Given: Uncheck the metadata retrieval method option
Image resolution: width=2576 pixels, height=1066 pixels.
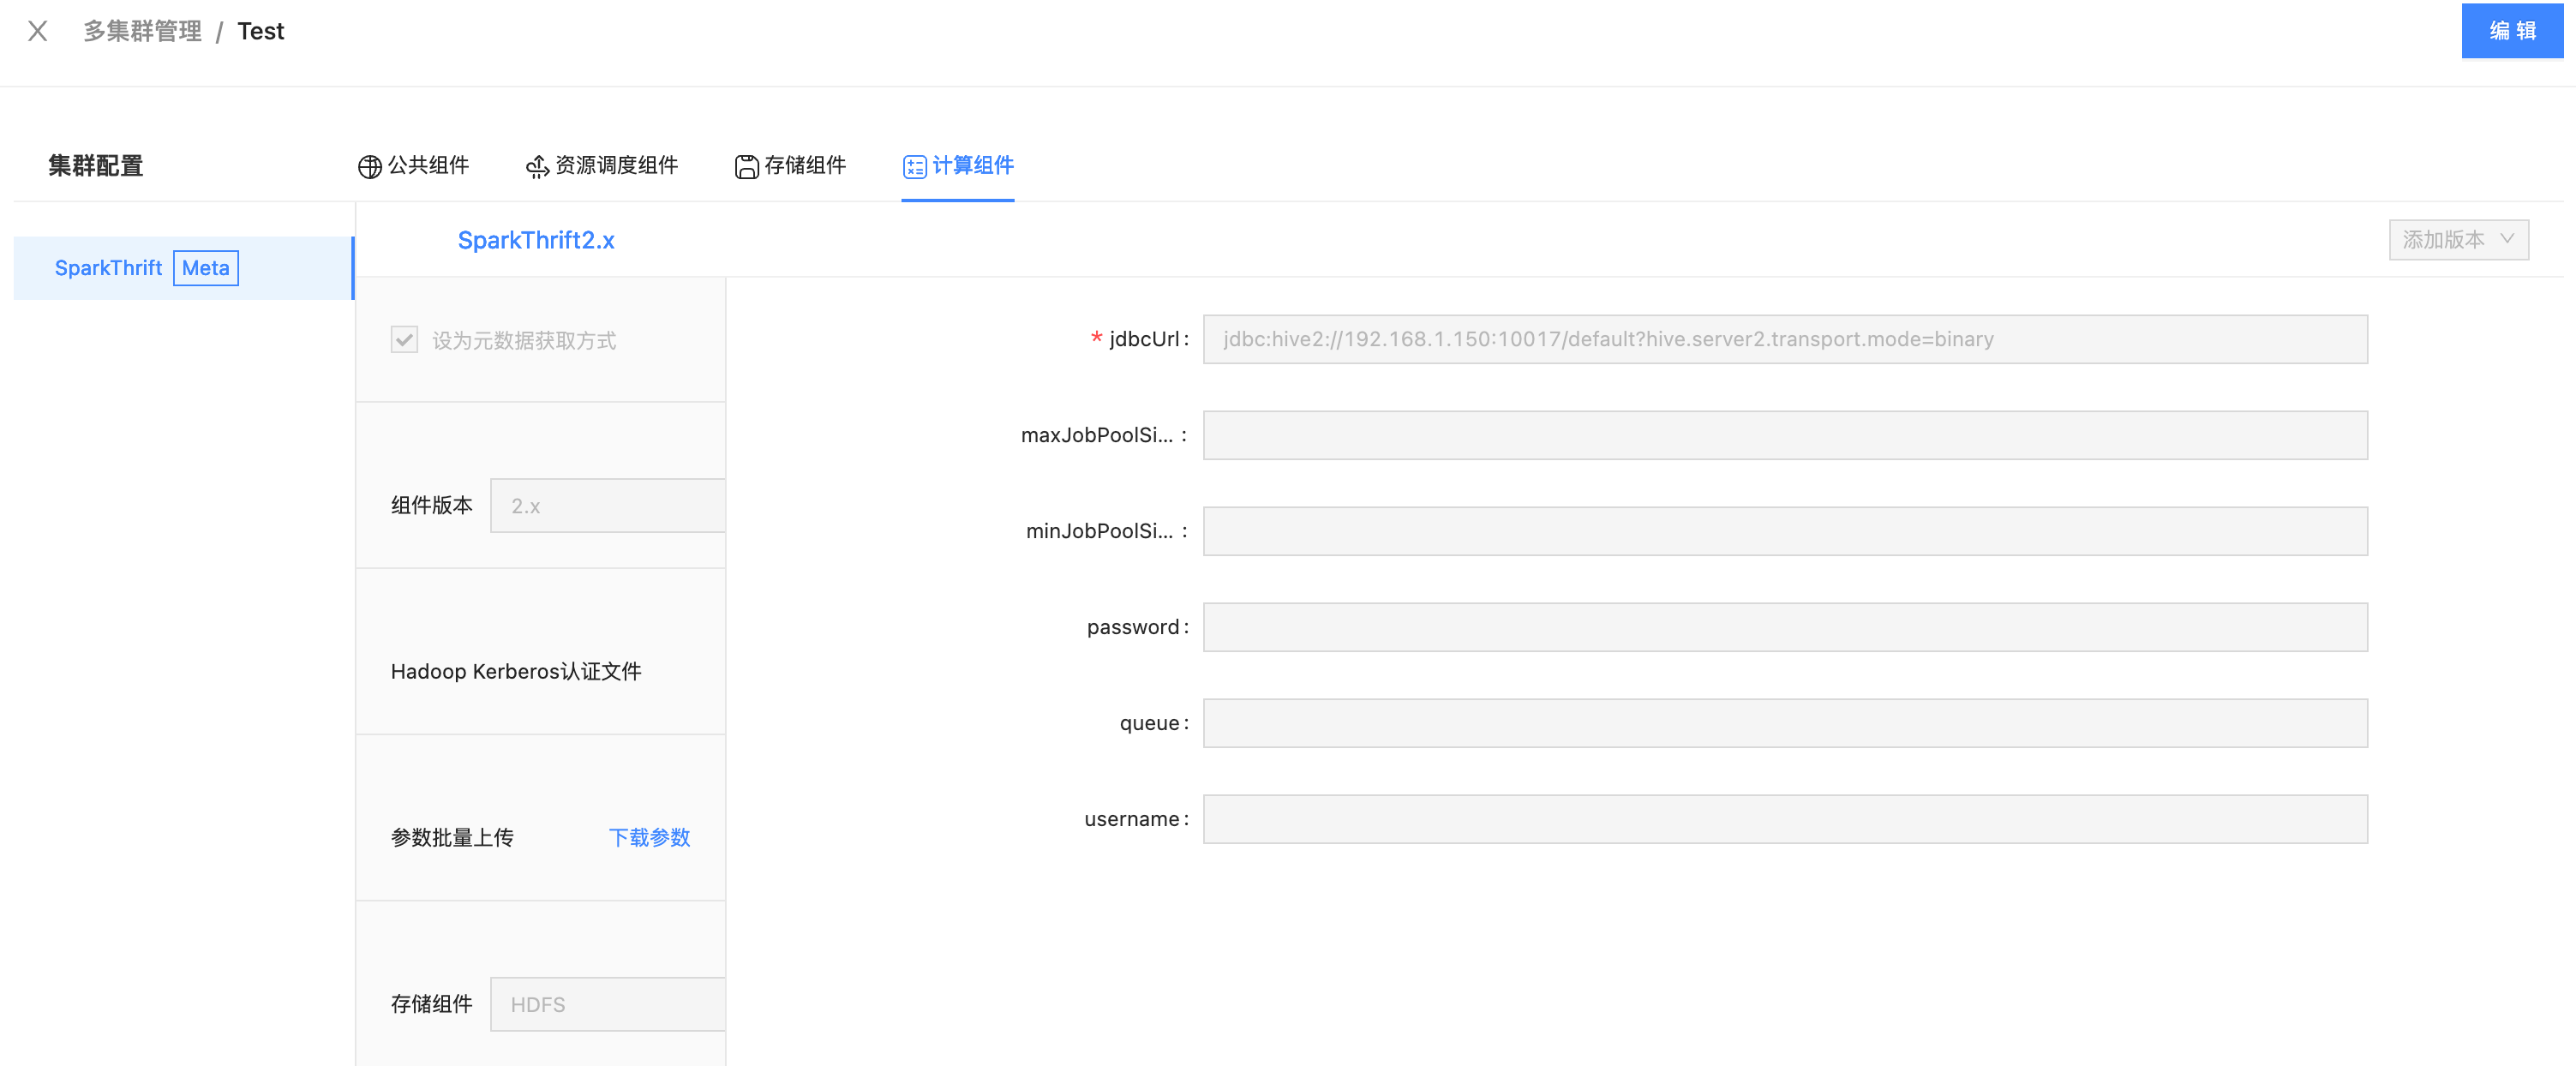Looking at the screenshot, I should tap(403, 340).
